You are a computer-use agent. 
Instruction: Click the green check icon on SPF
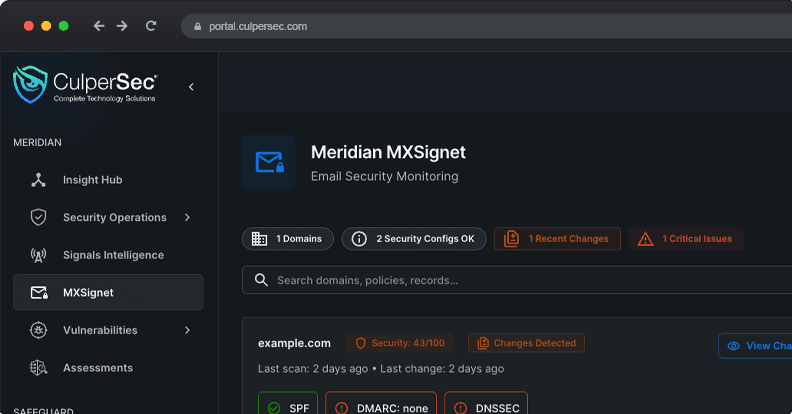(274, 408)
